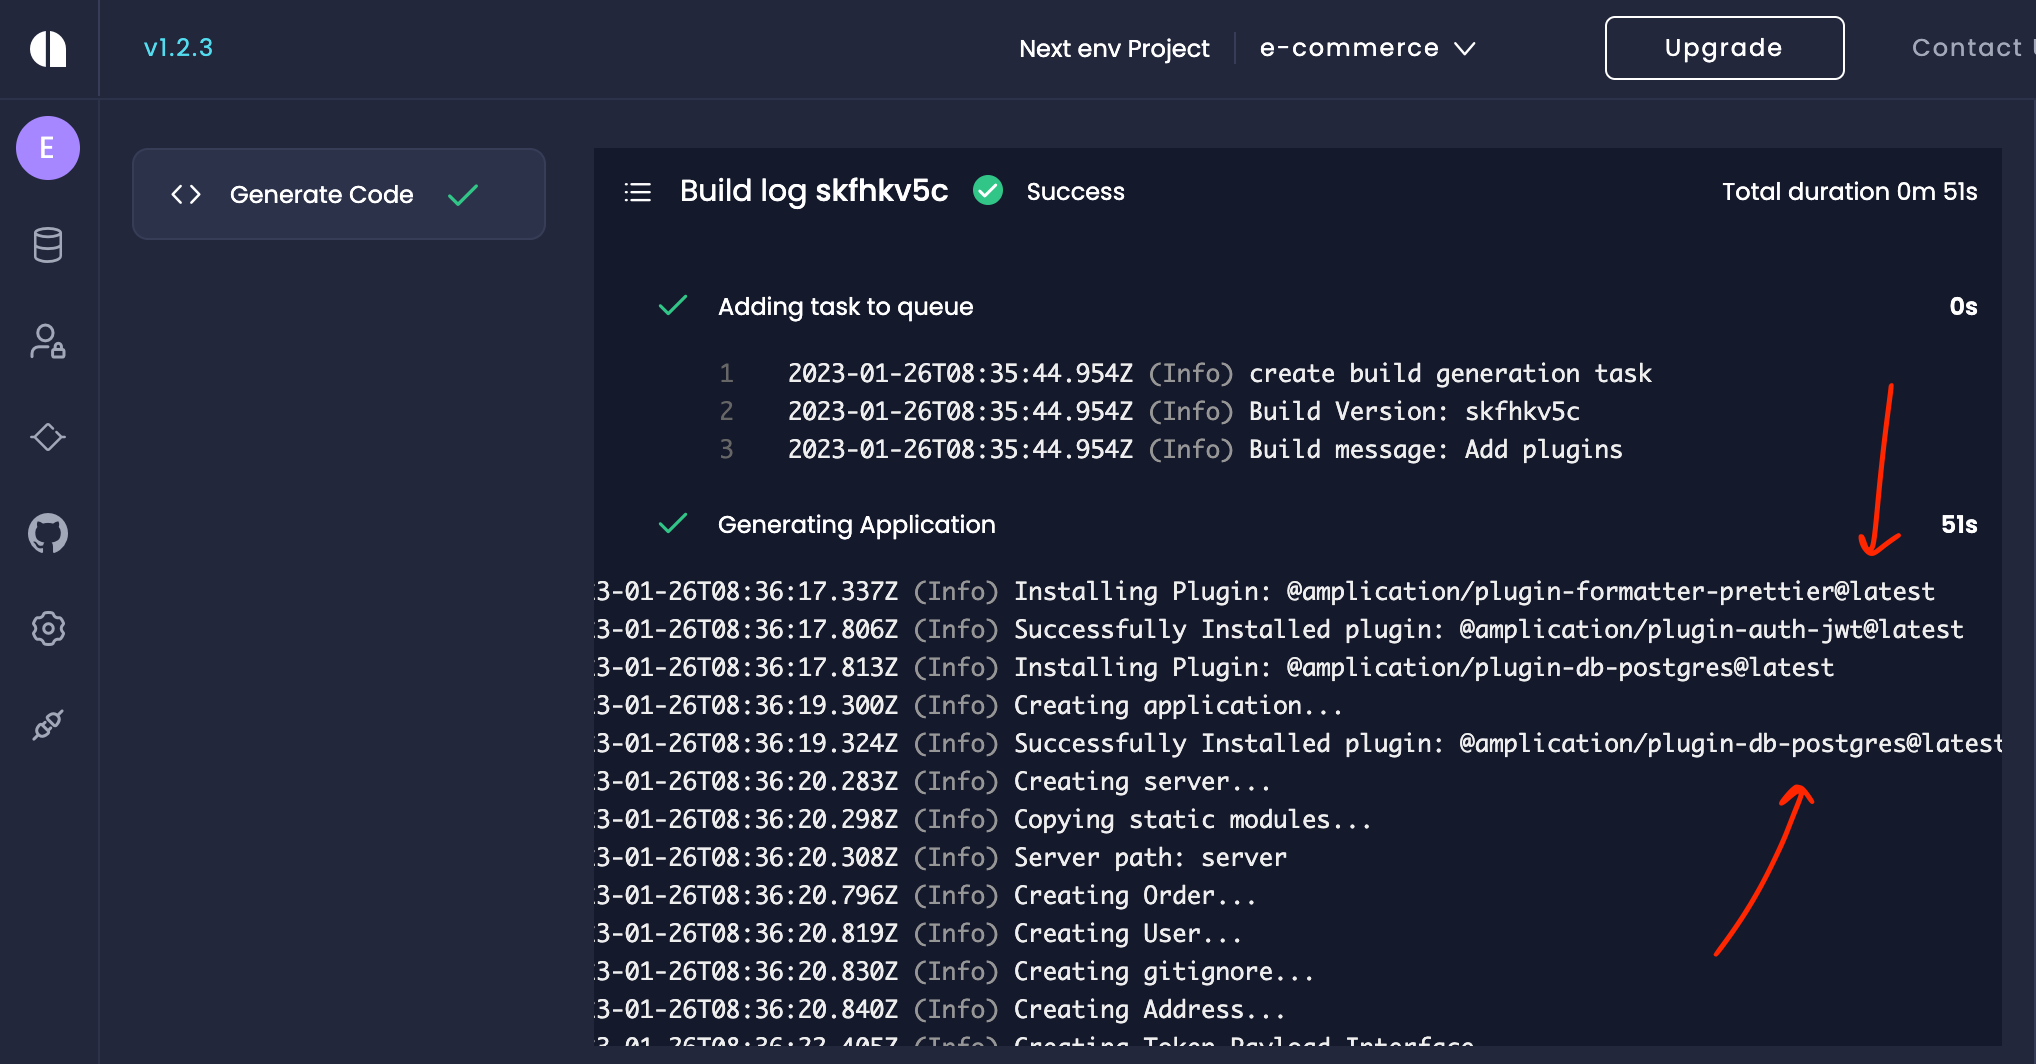Open GitHub sync settings via GitHub icon

(x=47, y=533)
